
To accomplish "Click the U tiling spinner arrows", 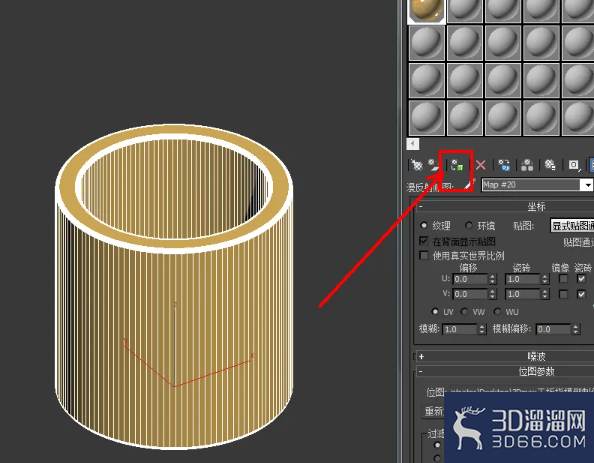I will coord(545,279).
